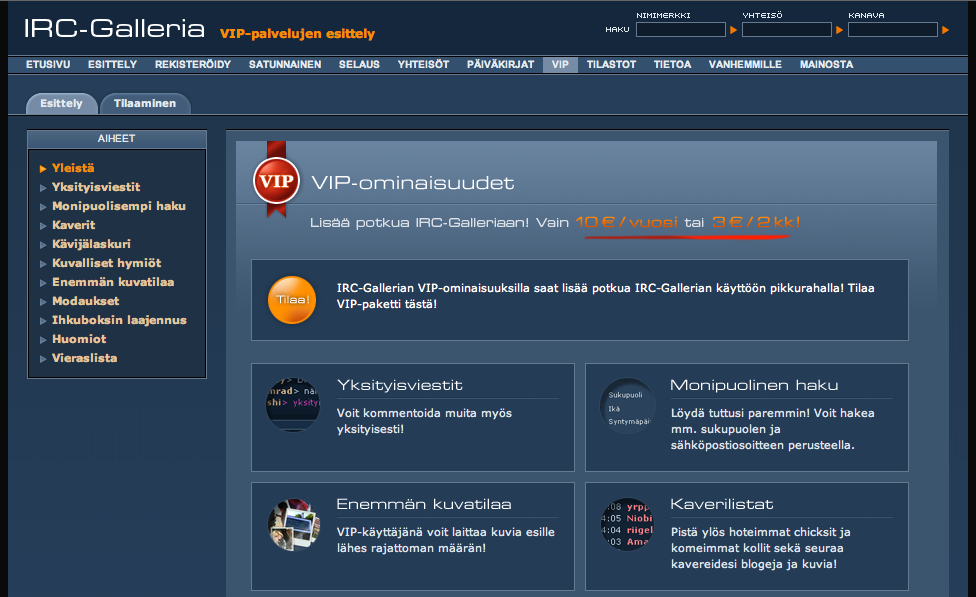Open Kävijälaskuri in the Aiheet sidebar
This screenshot has height=597, width=976.
[x=91, y=244]
